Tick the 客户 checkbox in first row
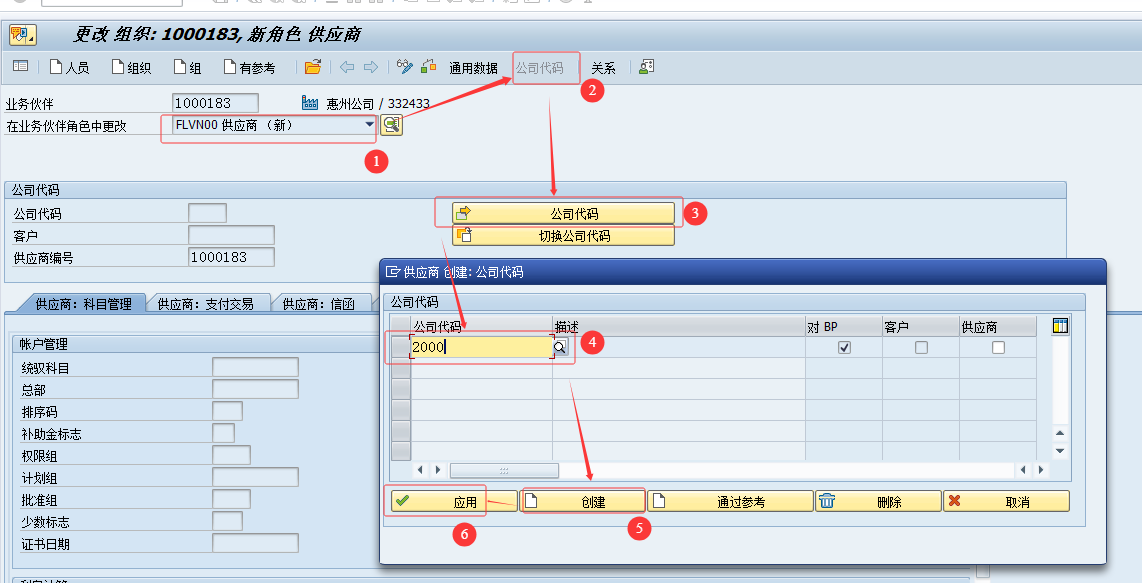 coord(921,347)
